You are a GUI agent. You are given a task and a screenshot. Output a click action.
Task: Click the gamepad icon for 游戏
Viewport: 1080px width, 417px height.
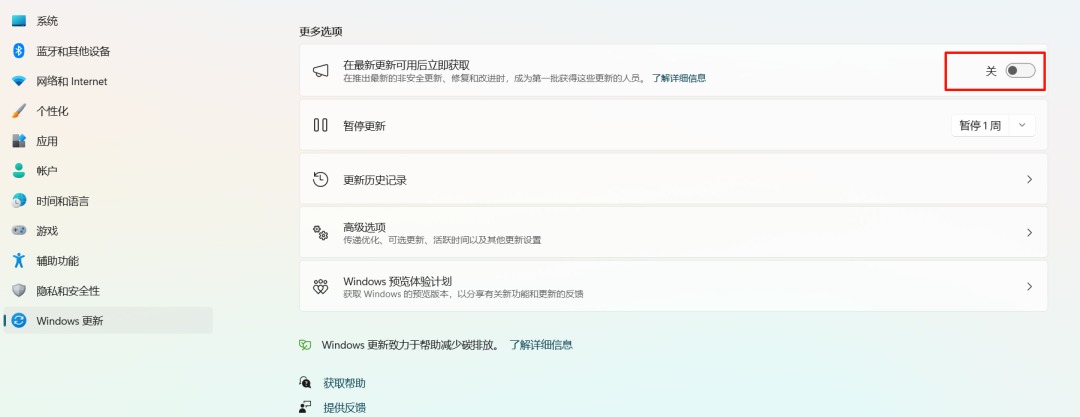(19, 231)
